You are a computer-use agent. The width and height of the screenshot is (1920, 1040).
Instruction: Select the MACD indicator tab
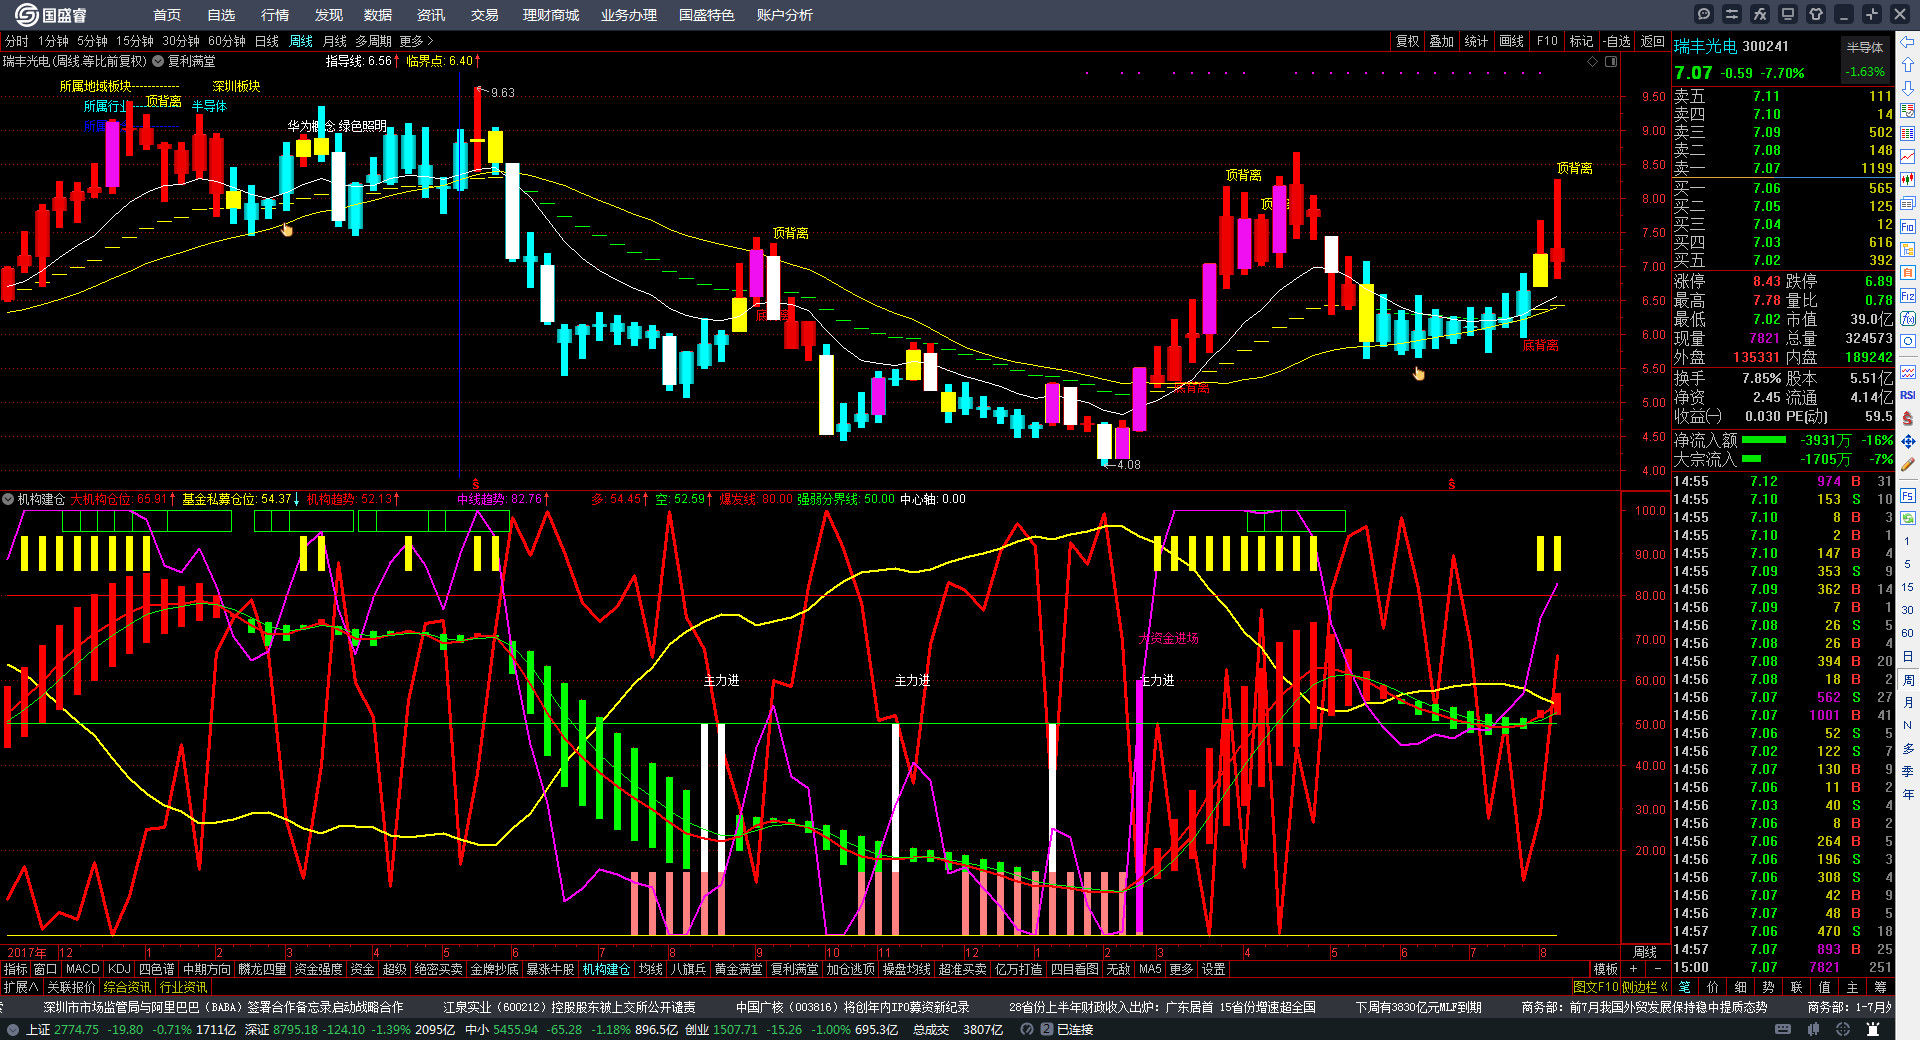[x=82, y=969]
